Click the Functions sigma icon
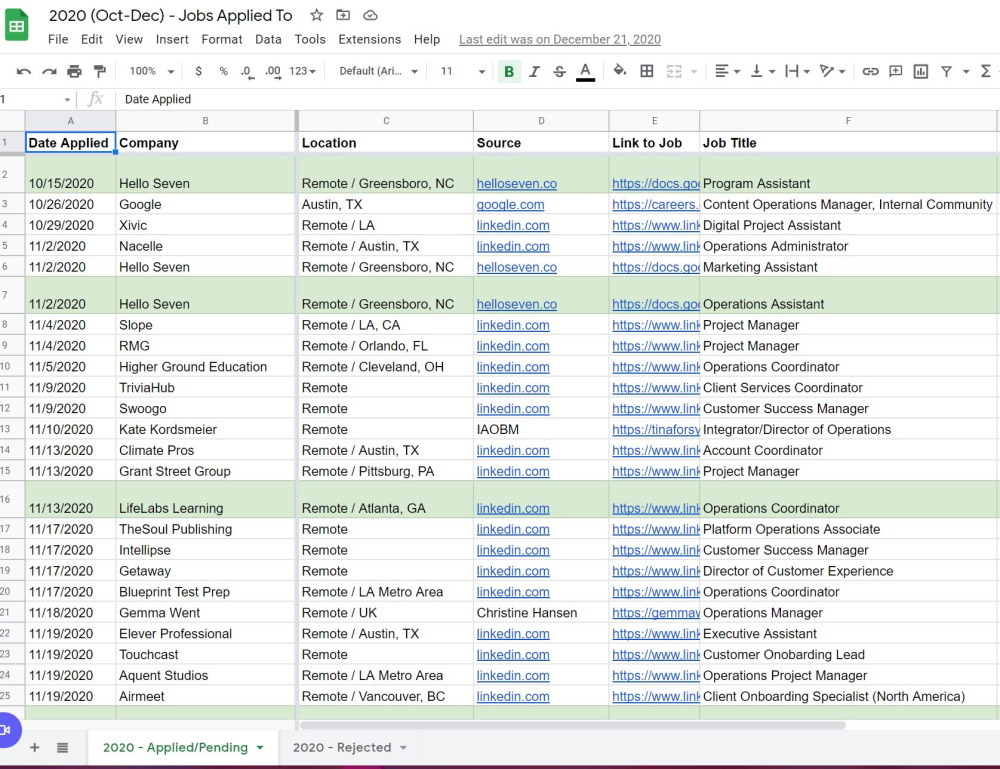Screen dimensions: 1000x769 pos(986,71)
